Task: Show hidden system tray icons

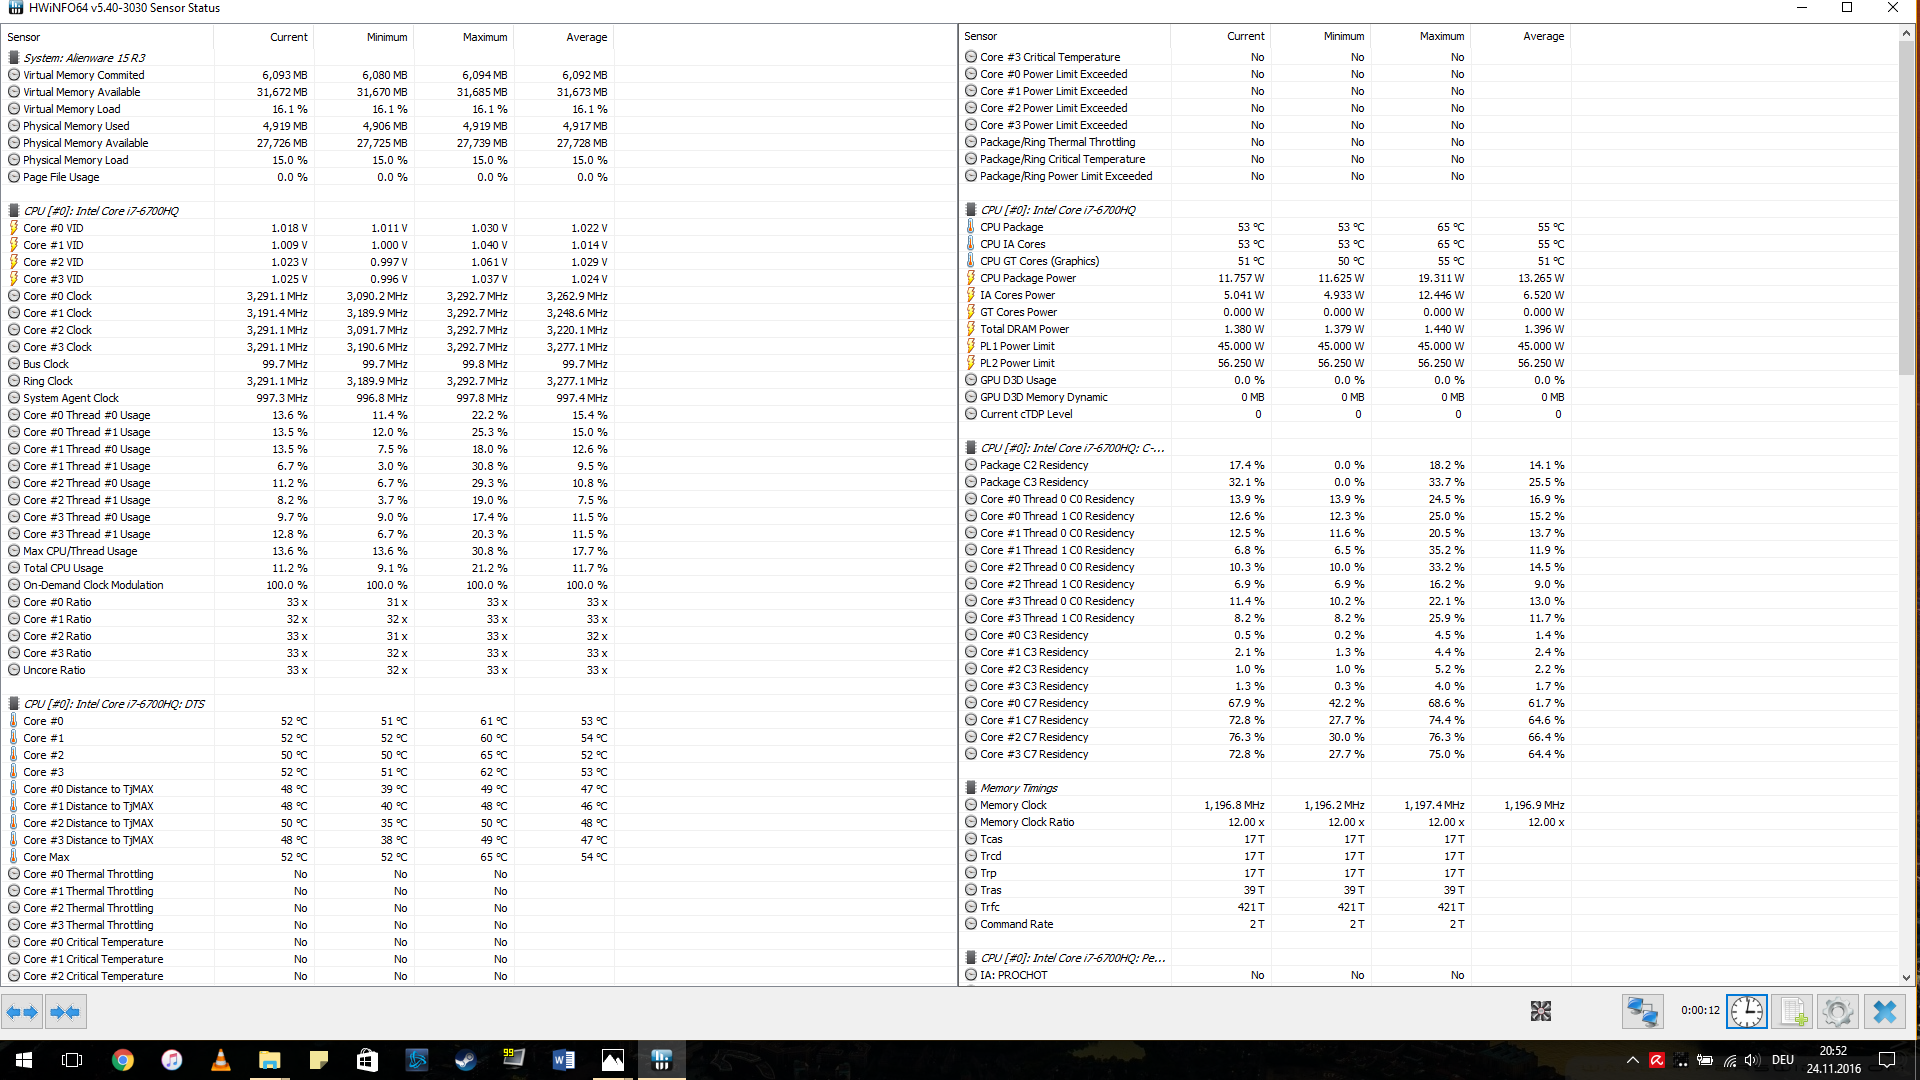Action: pos(1632,1060)
